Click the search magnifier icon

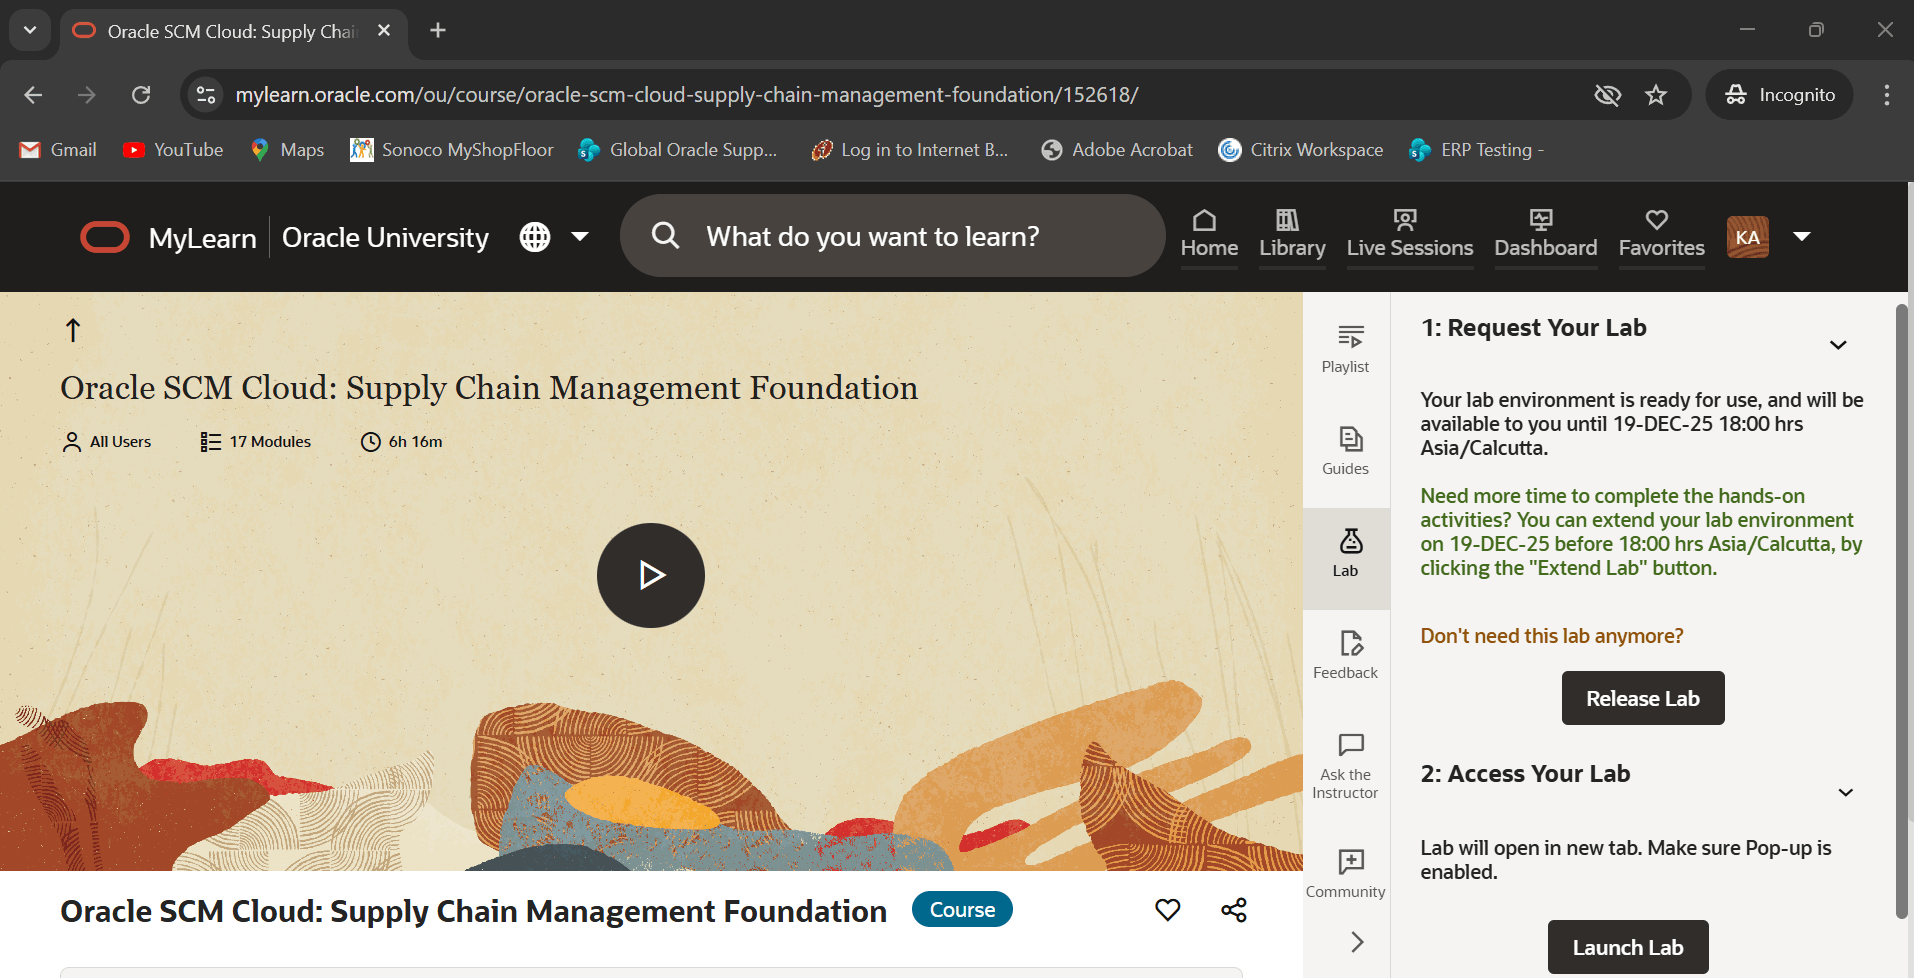click(x=665, y=236)
